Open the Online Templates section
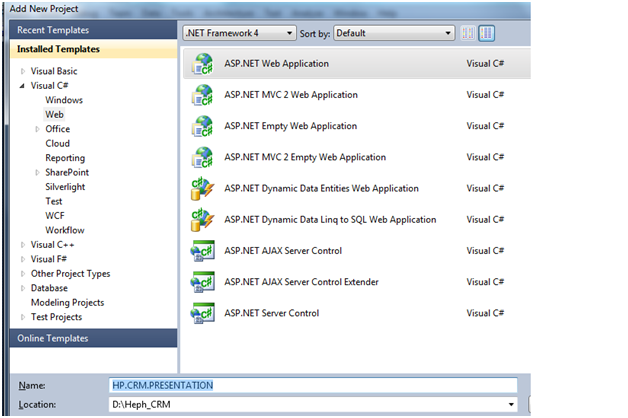Image resolution: width=628 pixels, height=418 pixels. (93, 338)
